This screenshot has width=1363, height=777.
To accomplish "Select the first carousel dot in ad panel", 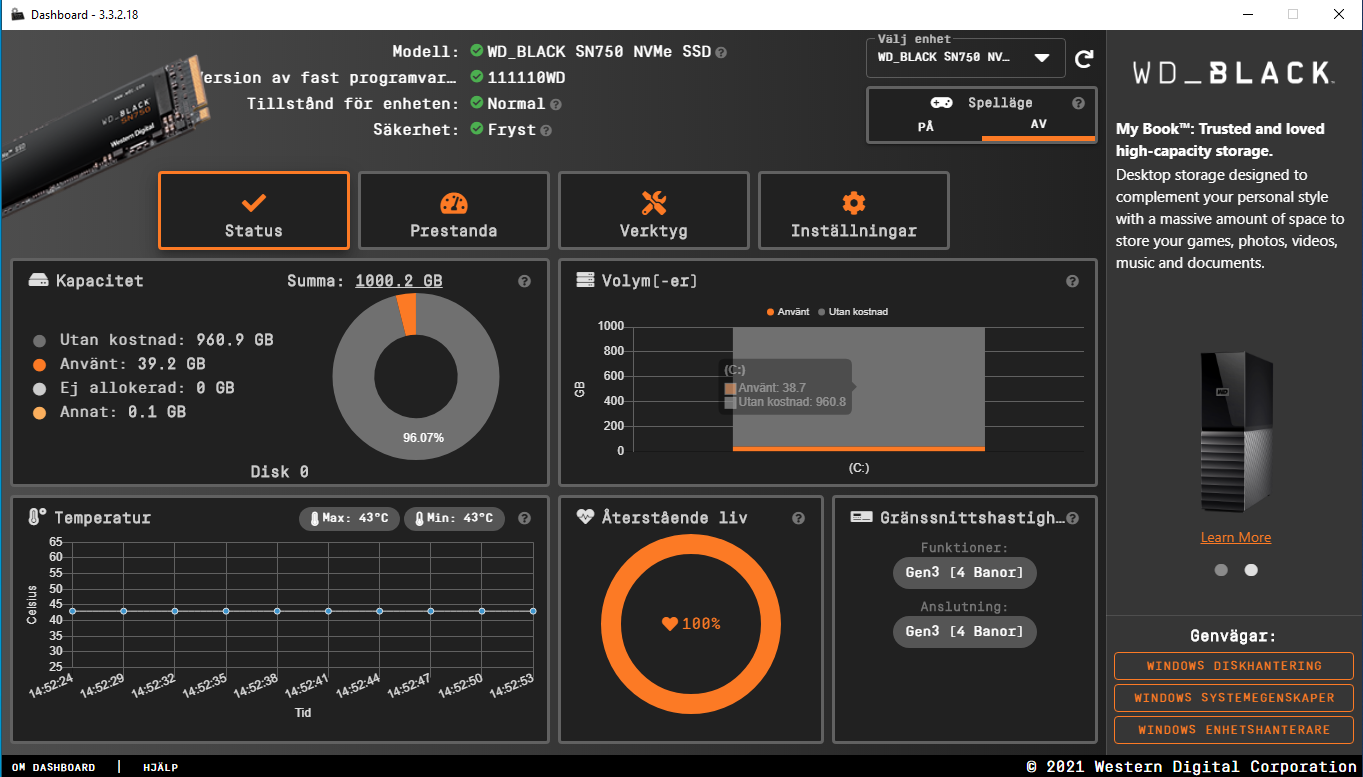I will pyautogui.click(x=1221, y=570).
